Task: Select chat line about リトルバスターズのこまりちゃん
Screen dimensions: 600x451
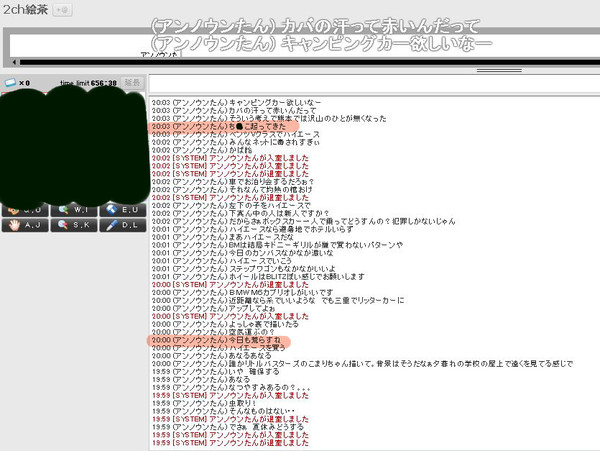Action: pos(362,364)
